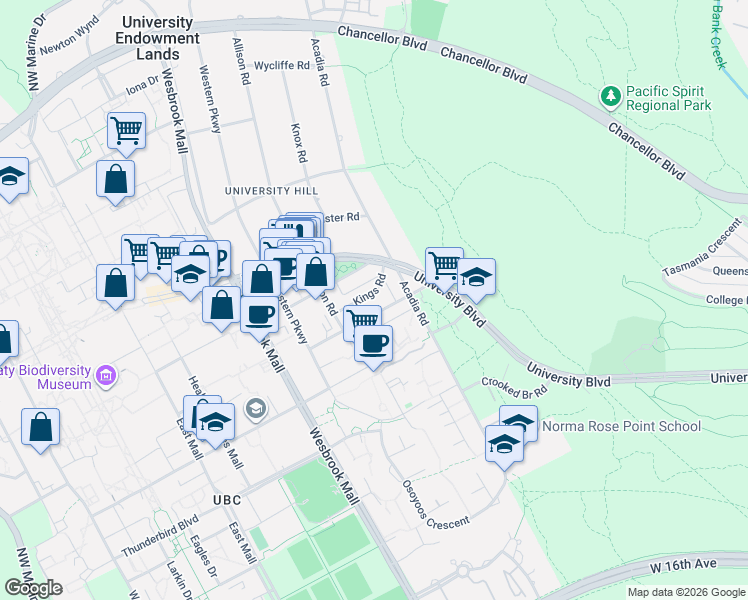The image size is (748, 600).
Task: Open the coffee cup marker on Wesbrook Mall
Action: (x=260, y=315)
